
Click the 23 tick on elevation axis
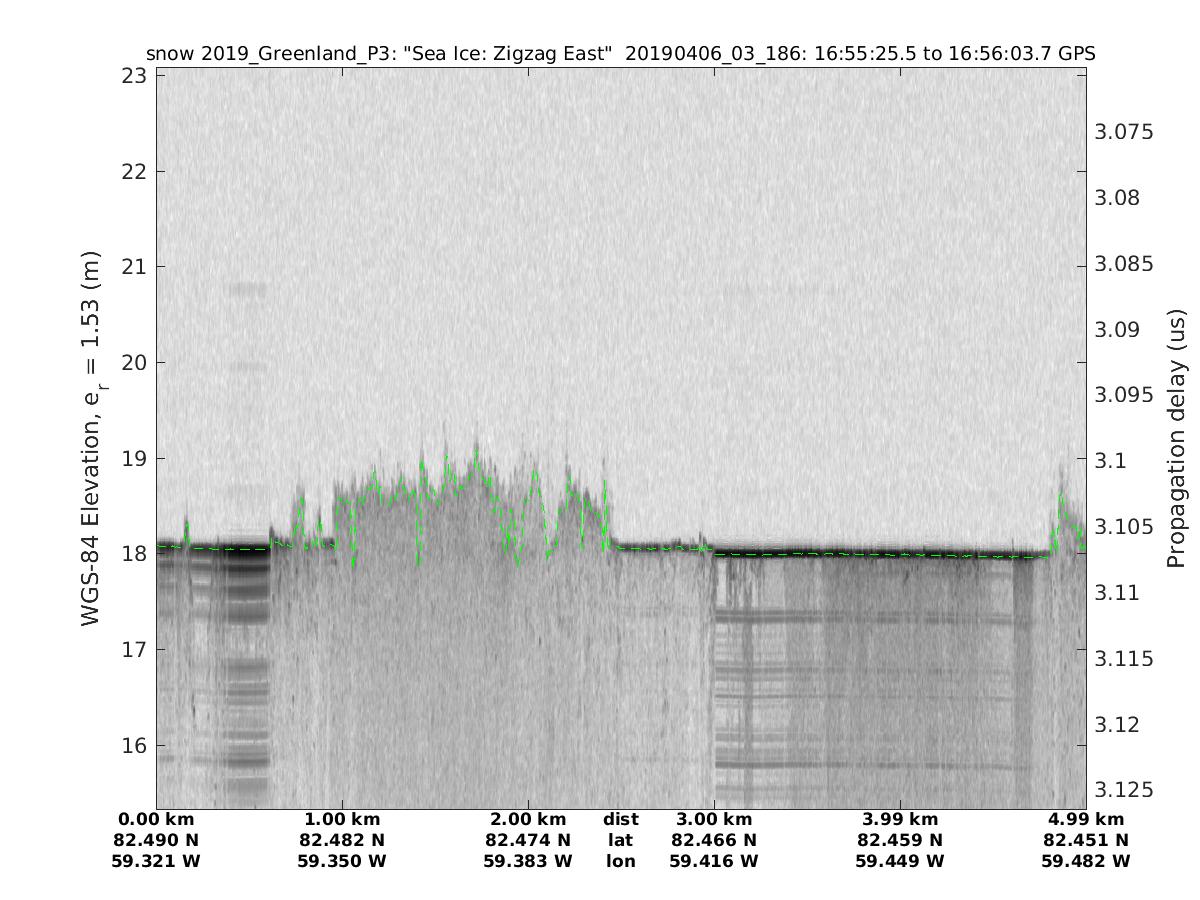click(135, 76)
